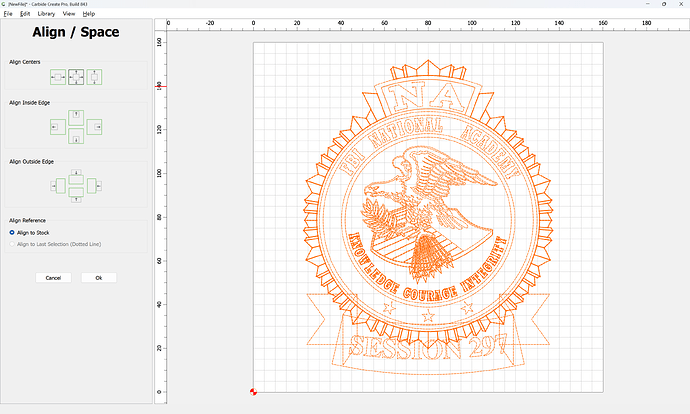
Task: Open the File menu
Action: coord(8,14)
